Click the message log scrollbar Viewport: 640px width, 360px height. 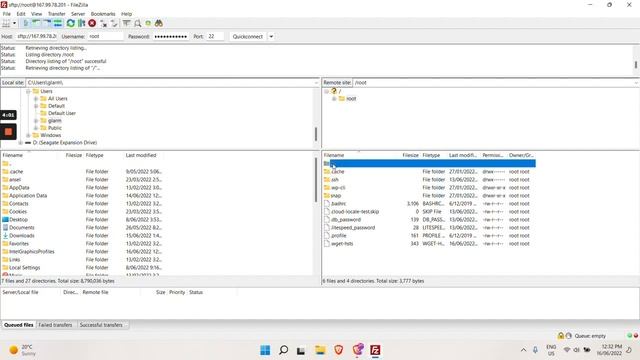click(636, 64)
